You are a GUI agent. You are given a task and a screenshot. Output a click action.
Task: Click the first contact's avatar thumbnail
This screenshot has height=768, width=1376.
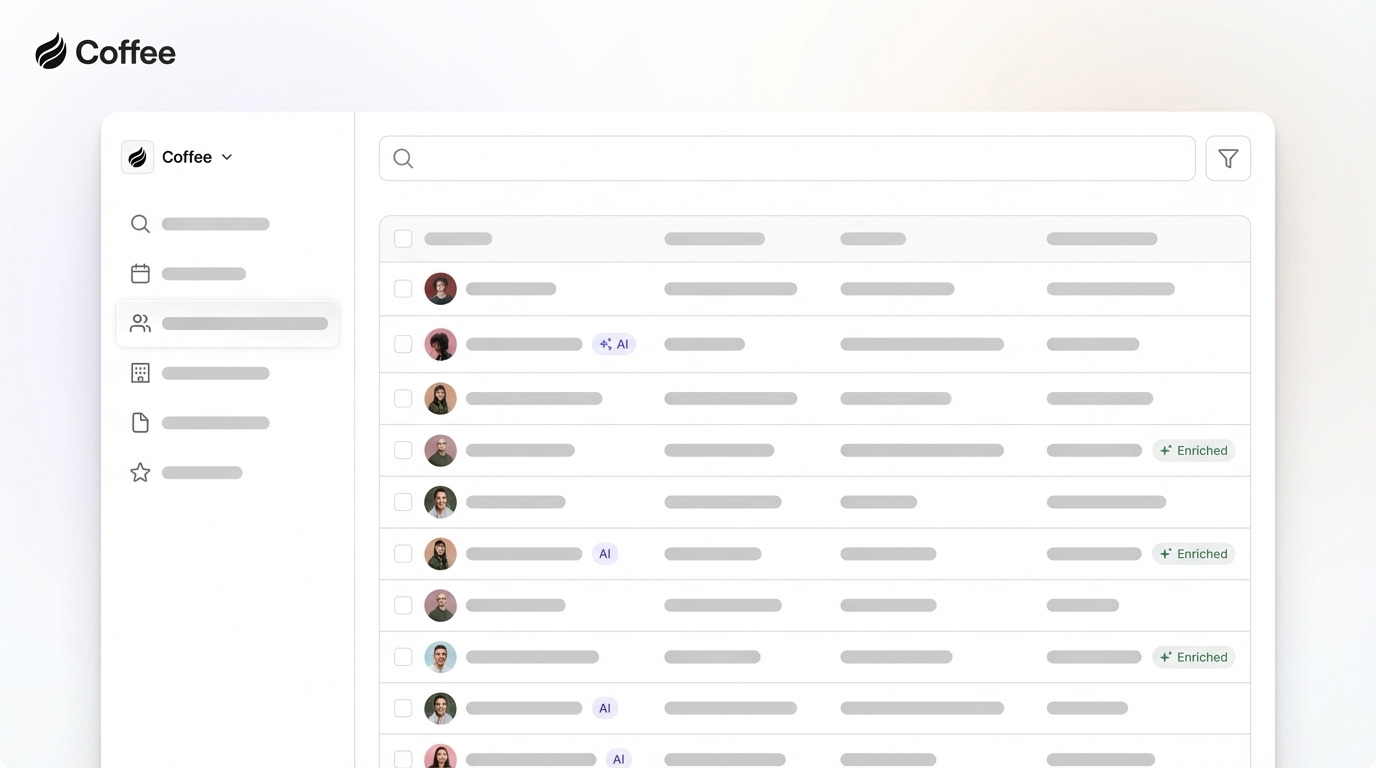point(440,288)
